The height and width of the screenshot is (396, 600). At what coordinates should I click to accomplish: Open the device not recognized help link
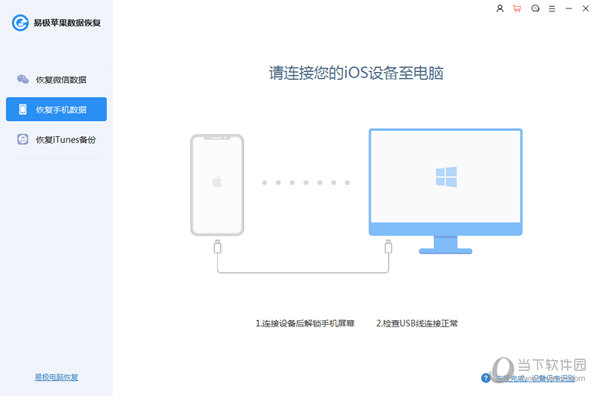[534, 378]
